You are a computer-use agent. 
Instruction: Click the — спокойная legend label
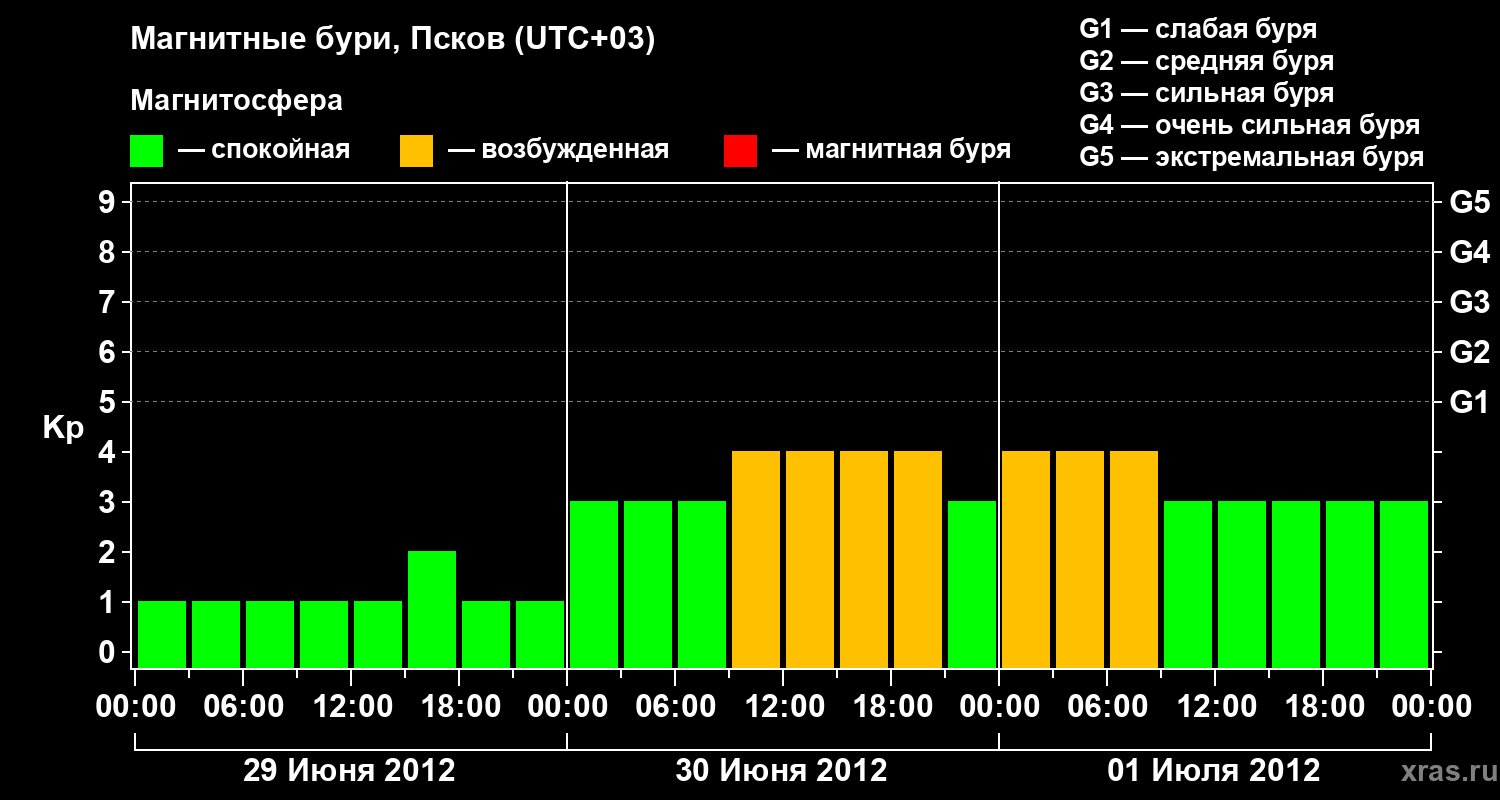(x=264, y=151)
